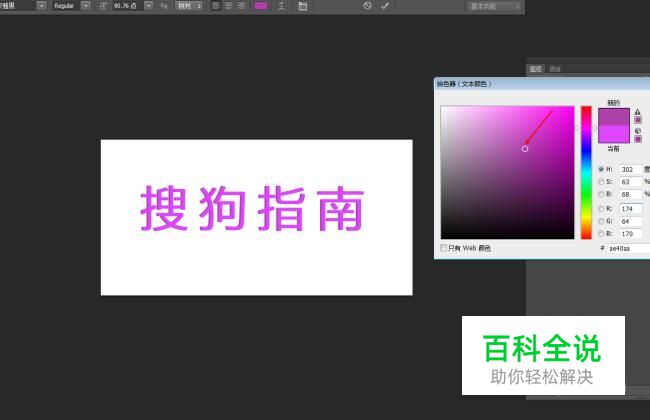
Task: Click the new color preview swatch
Action: (x=614, y=117)
